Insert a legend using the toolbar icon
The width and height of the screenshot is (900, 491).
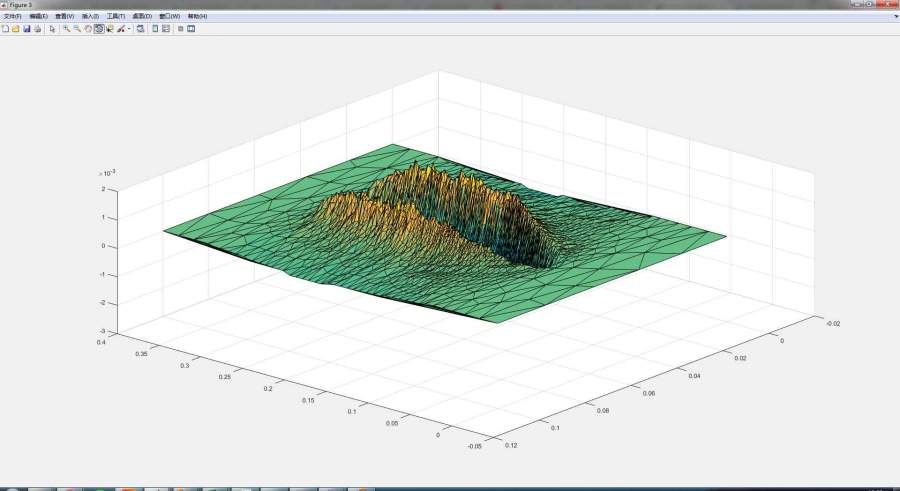(x=166, y=29)
